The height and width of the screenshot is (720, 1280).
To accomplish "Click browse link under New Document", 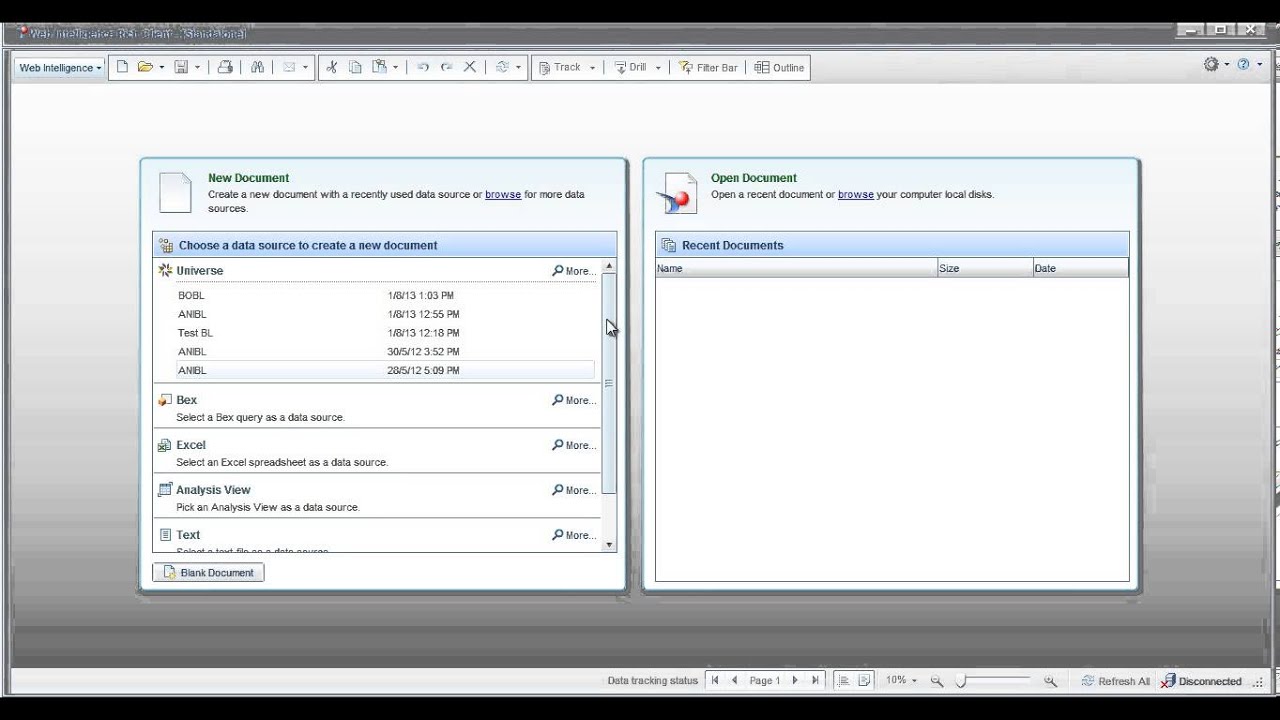I will tap(503, 194).
